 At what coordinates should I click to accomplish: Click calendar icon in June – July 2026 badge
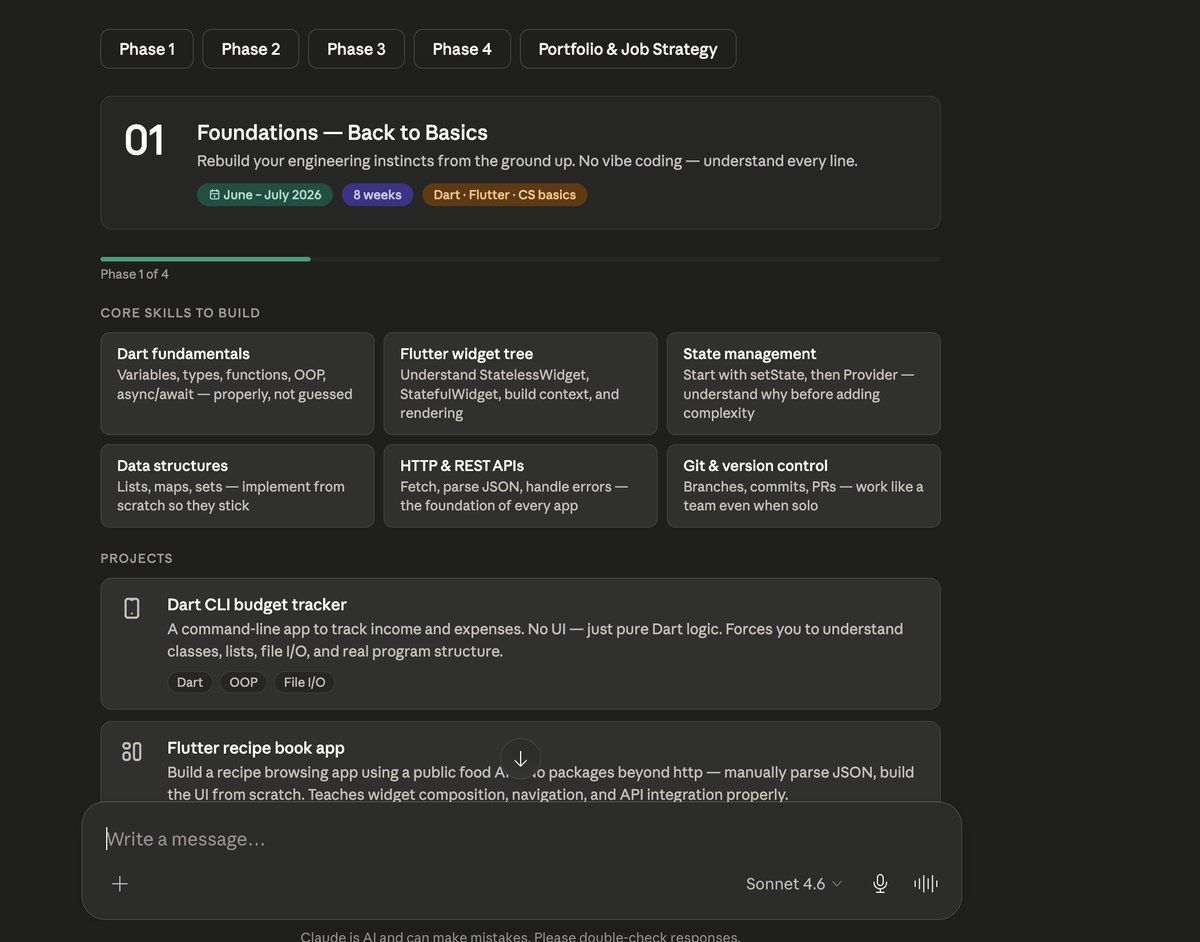coord(214,195)
